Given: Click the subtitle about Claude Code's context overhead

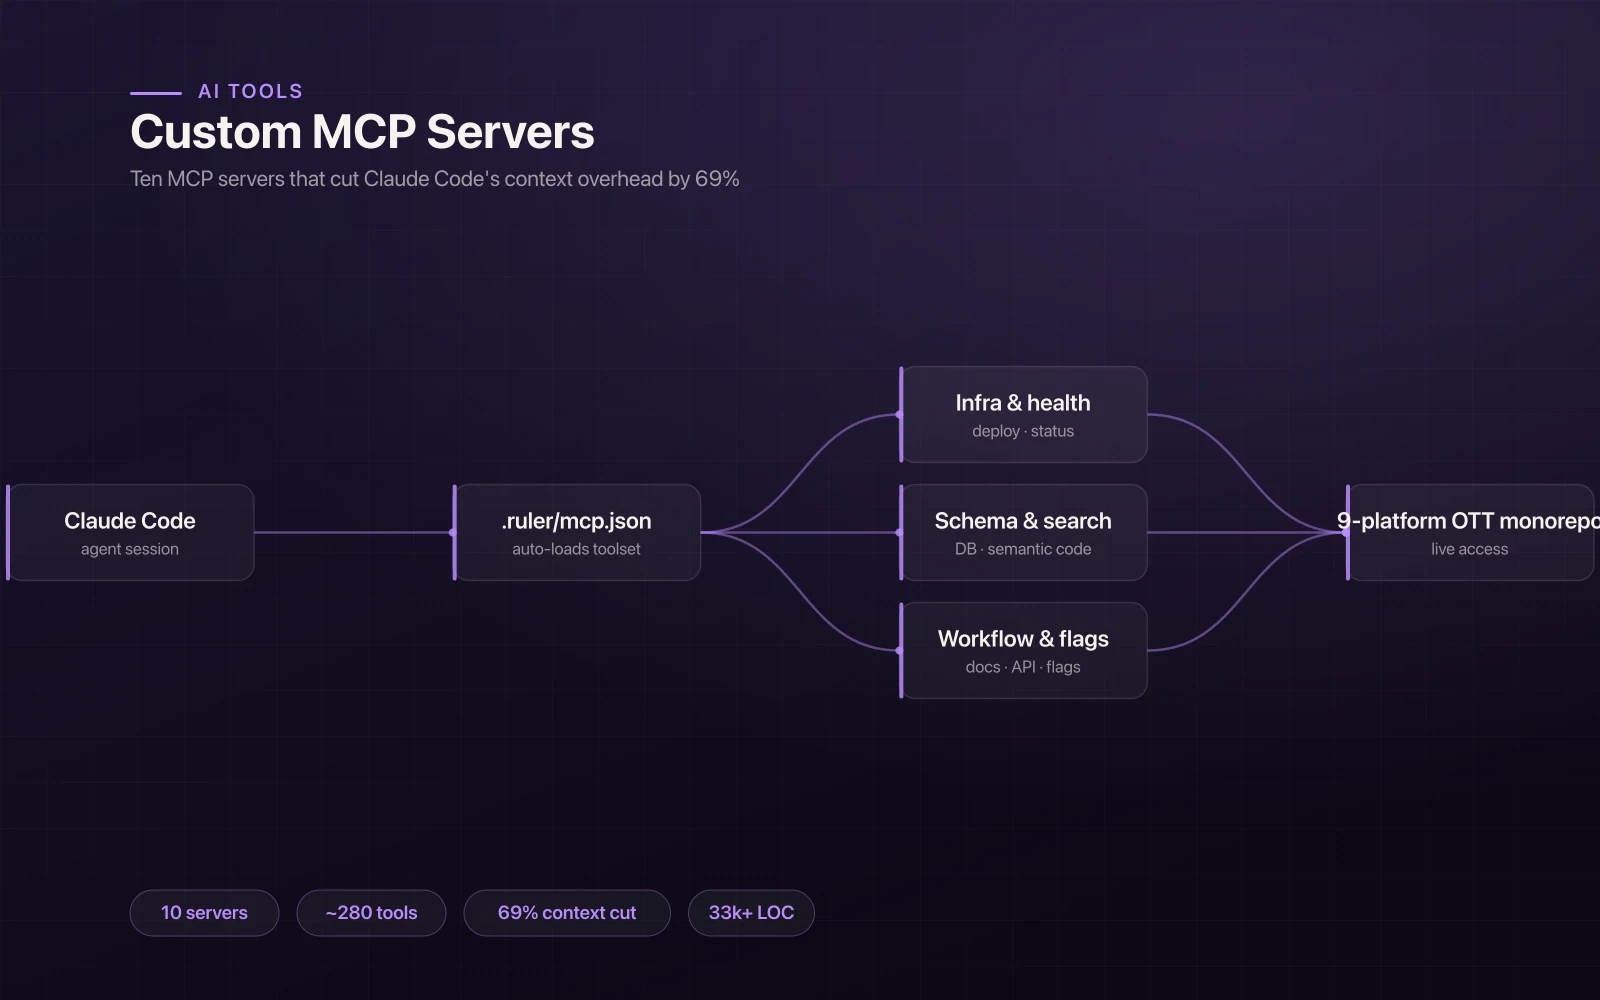Looking at the screenshot, I should [x=435, y=179].
